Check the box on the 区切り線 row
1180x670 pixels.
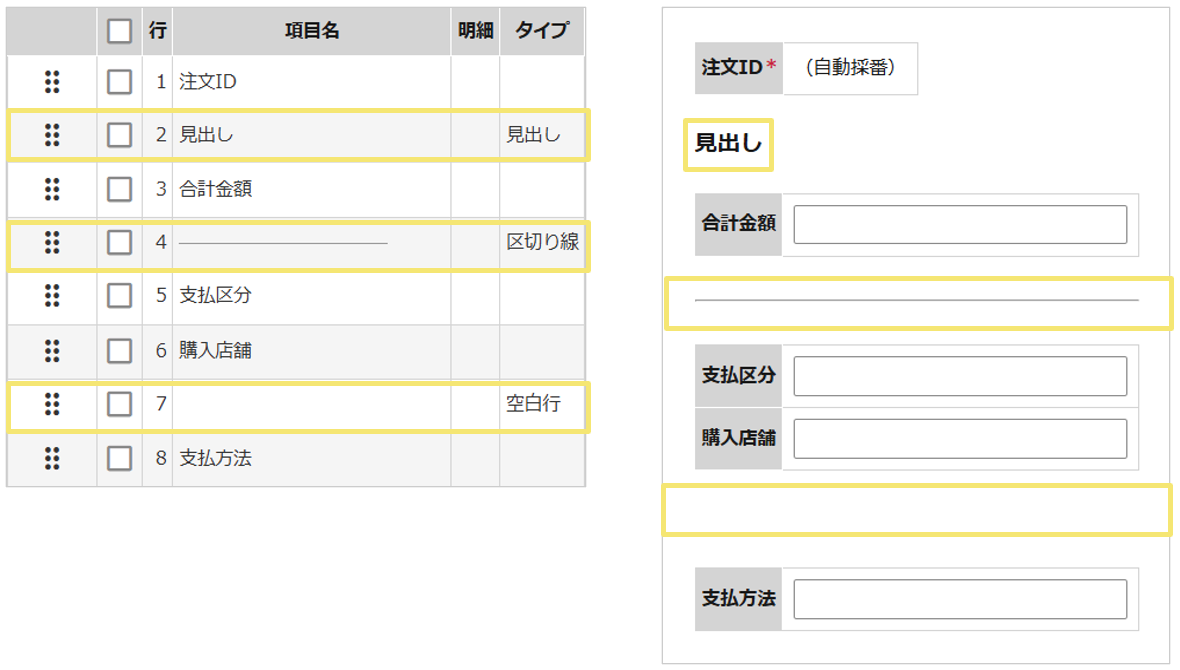coord(120,242)
